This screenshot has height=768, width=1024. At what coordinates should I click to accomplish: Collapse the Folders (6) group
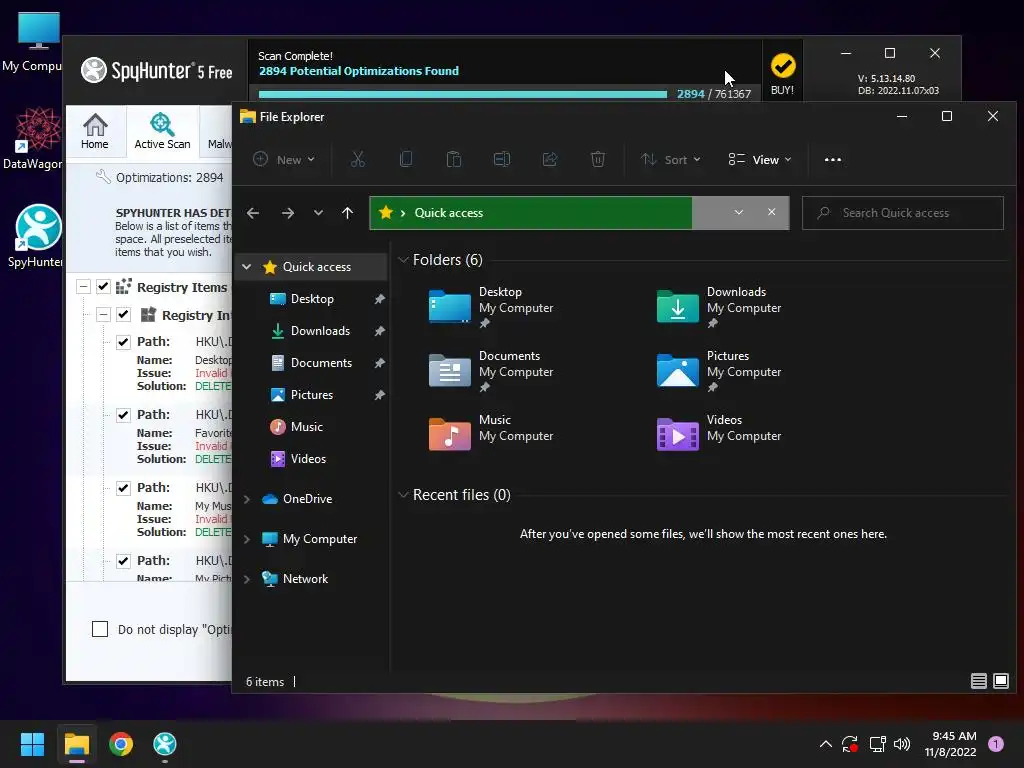[x=403, y=260]
